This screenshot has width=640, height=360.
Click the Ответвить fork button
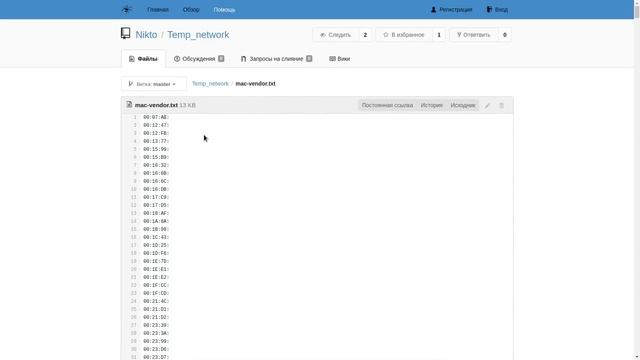(x=473, y=35)
